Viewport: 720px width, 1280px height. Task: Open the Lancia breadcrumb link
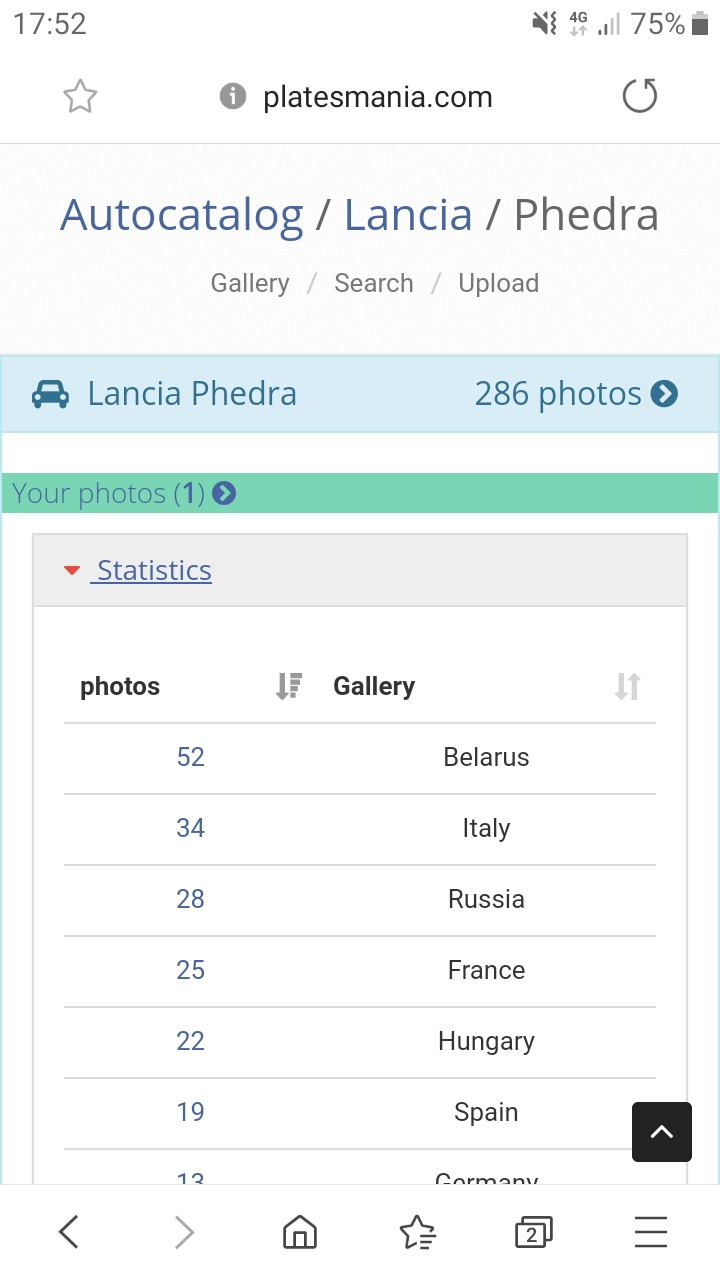(408, 215)
